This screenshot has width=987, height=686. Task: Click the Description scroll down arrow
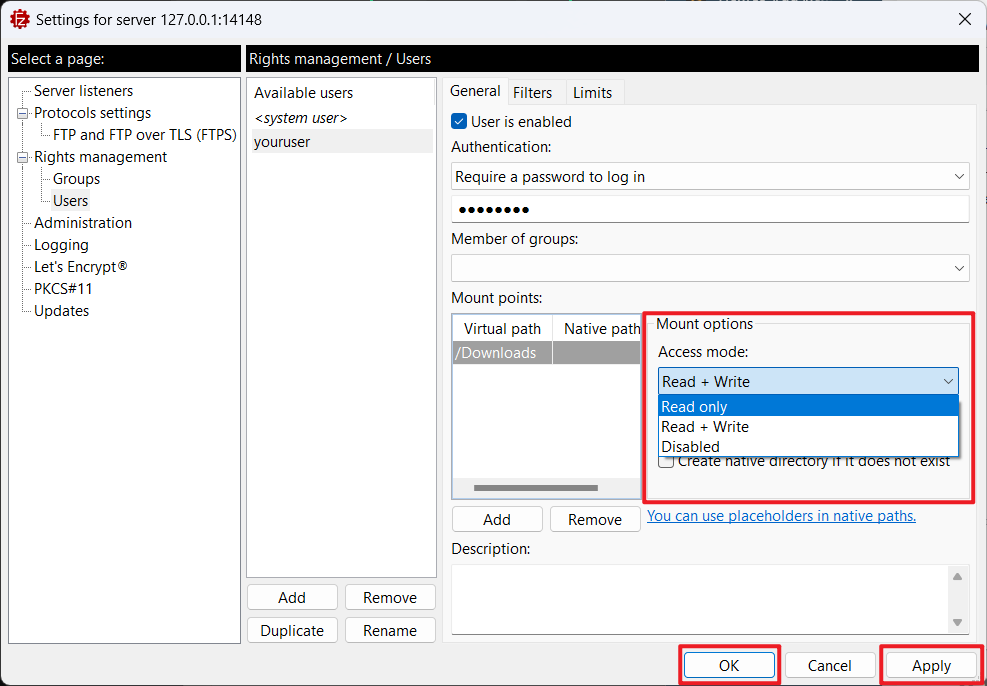[957, 622]
